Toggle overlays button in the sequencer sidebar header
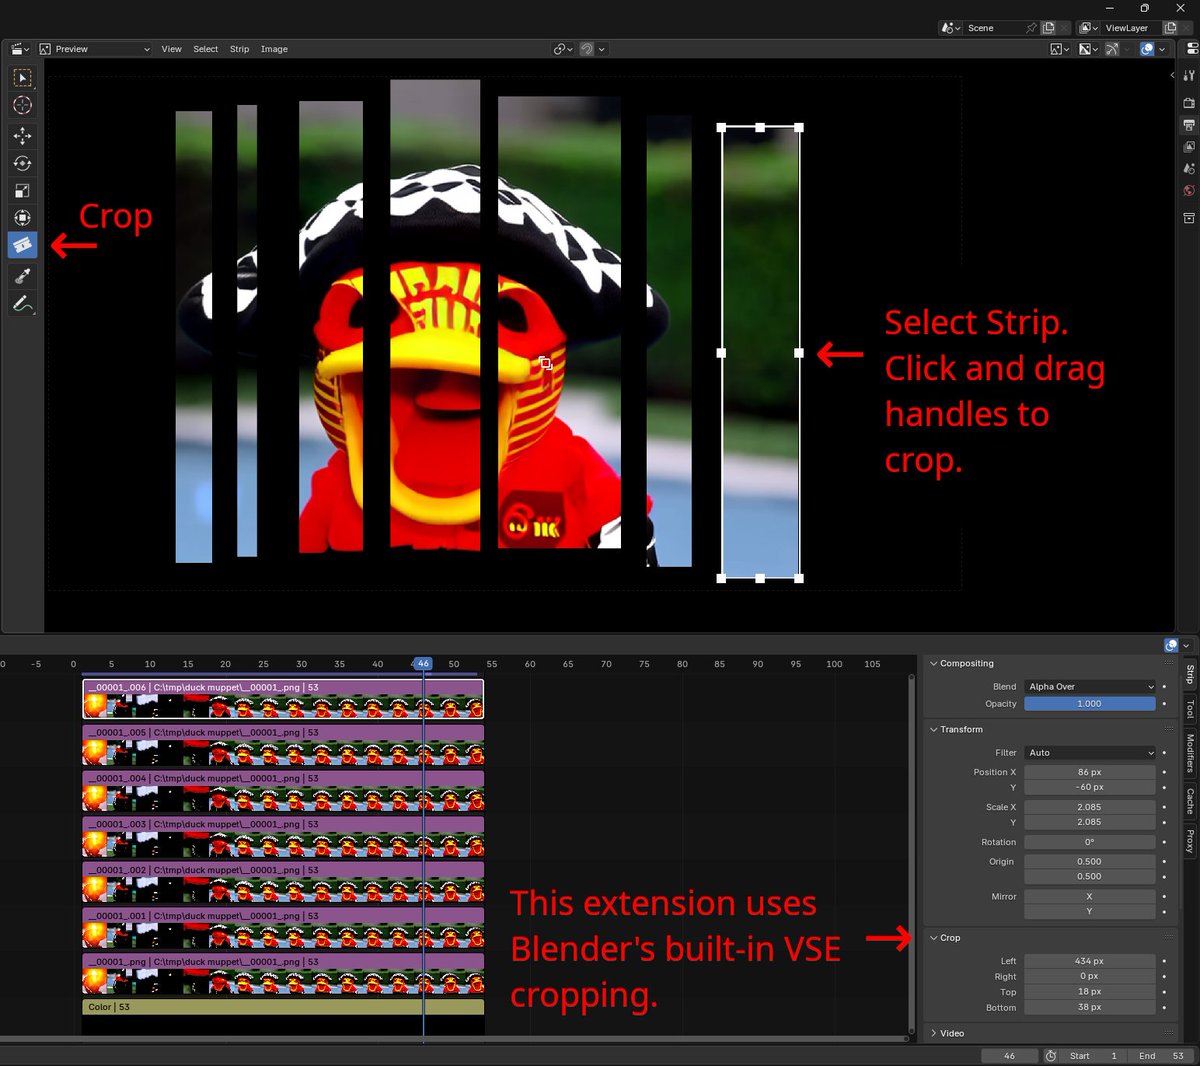Image resolution: width=1200 pixels, height=1066 pixels. pyautogui.click(x=1171, y=646)
